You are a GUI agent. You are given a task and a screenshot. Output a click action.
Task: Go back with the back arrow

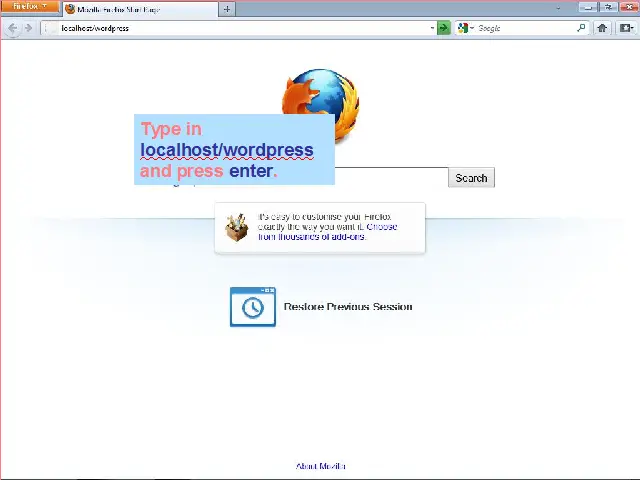click(13, 28)
